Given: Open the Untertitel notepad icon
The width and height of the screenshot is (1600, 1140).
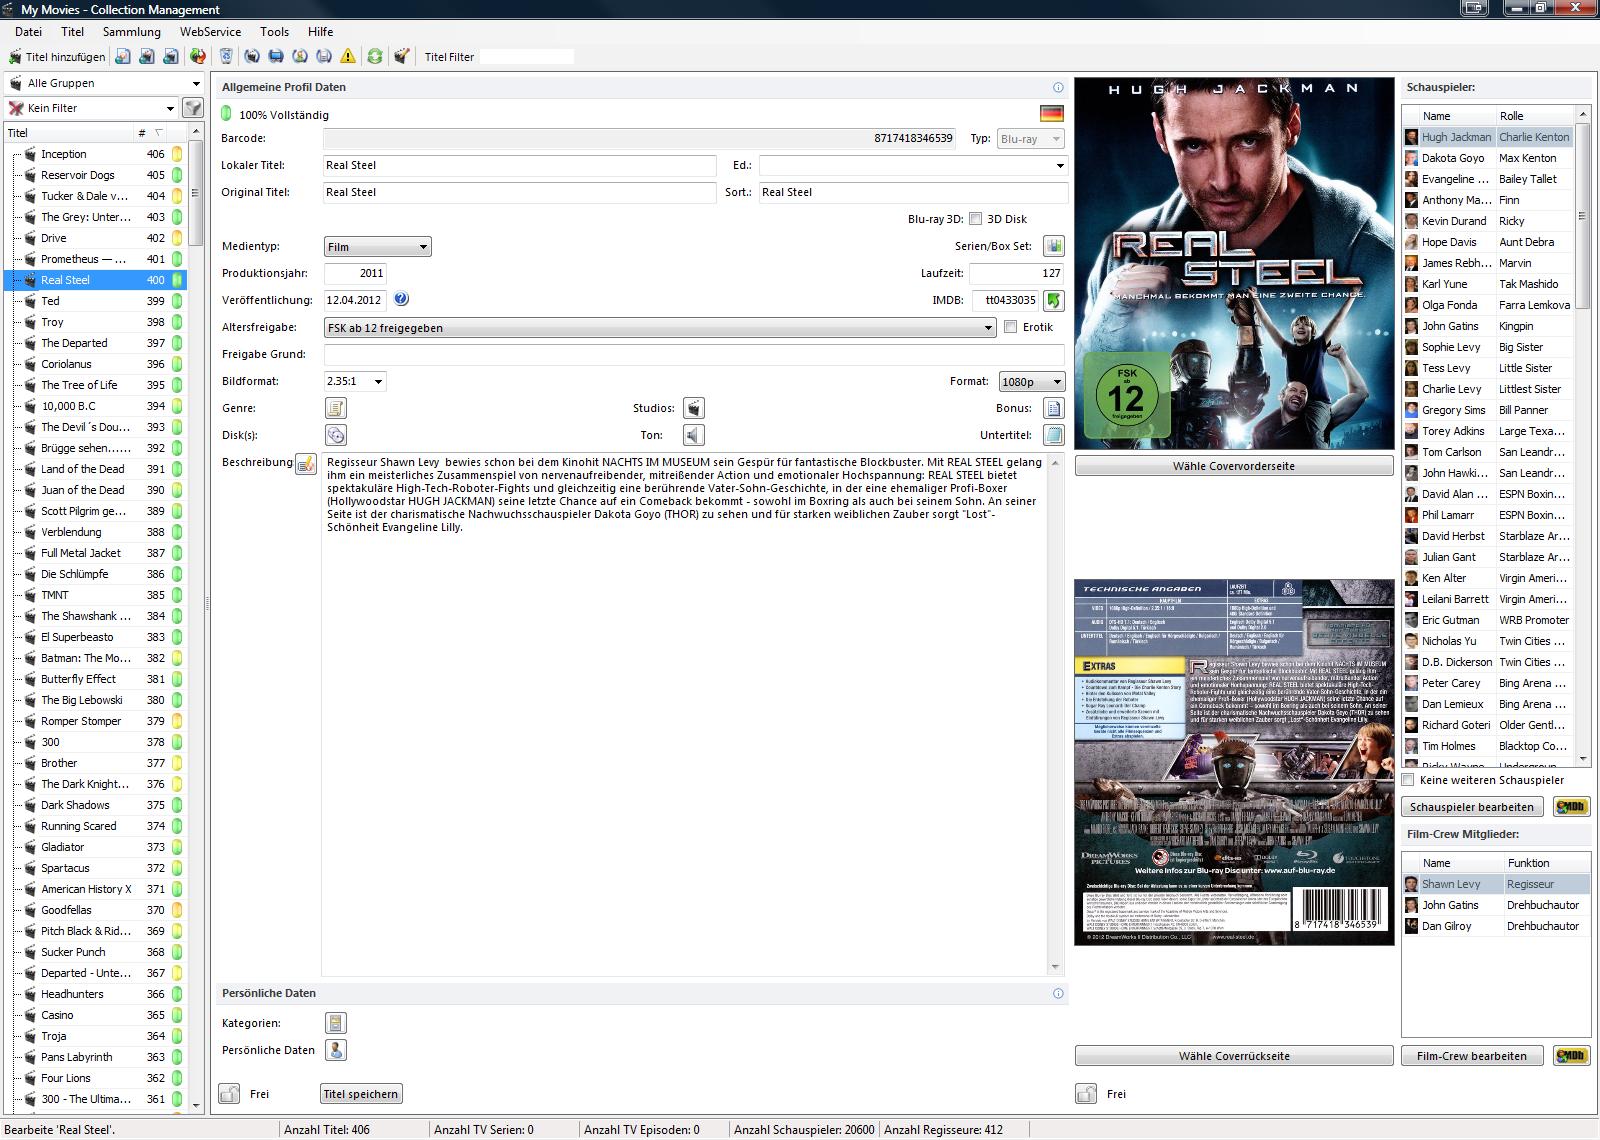Looking at the screenshot, I should point(1054,435).
